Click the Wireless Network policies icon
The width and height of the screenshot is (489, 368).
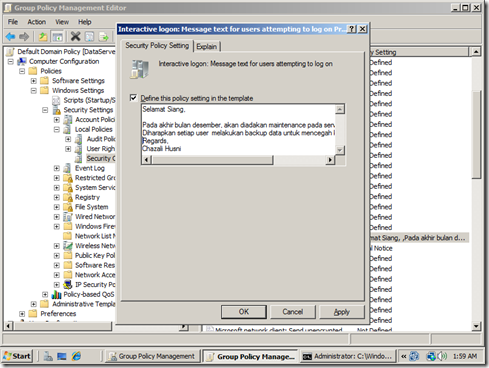68,246
